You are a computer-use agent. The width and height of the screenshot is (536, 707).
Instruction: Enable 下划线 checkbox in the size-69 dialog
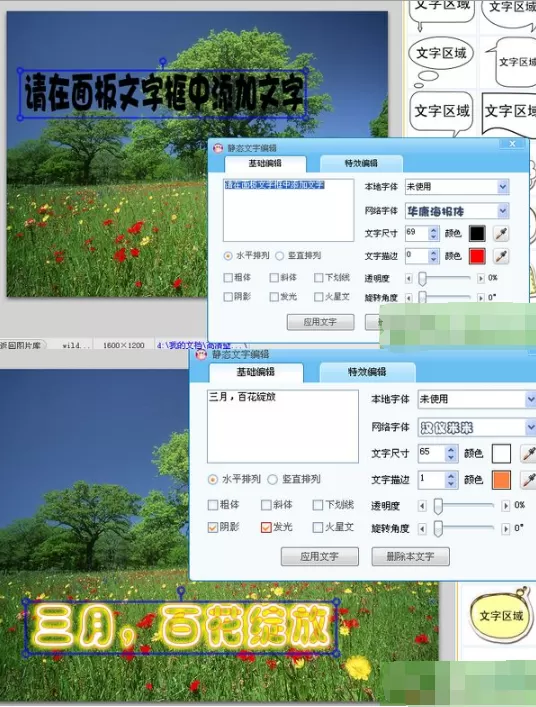pos(319,277)
